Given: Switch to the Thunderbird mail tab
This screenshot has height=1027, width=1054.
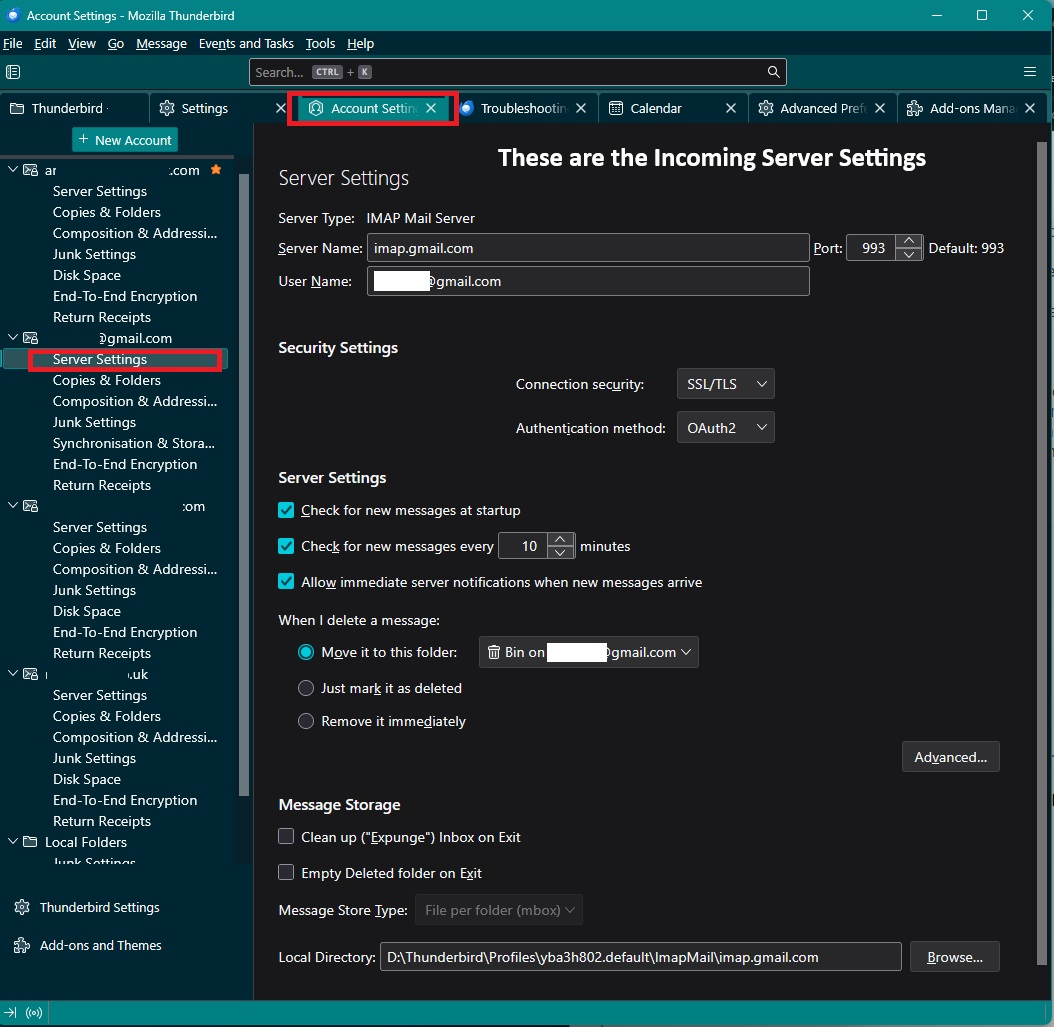Looking at the screenshot, I should (x=74, y=108).
